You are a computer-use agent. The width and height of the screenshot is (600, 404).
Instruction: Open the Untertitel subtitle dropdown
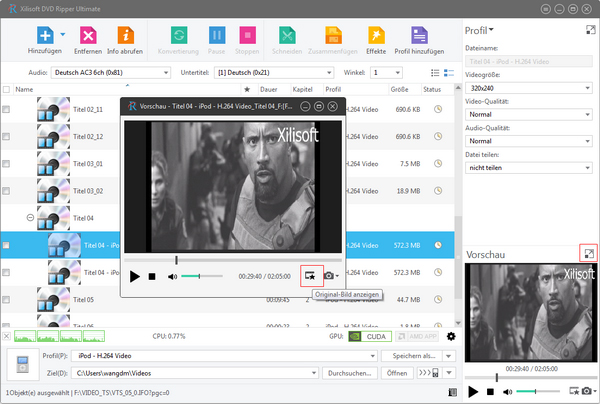click(274, 72)
